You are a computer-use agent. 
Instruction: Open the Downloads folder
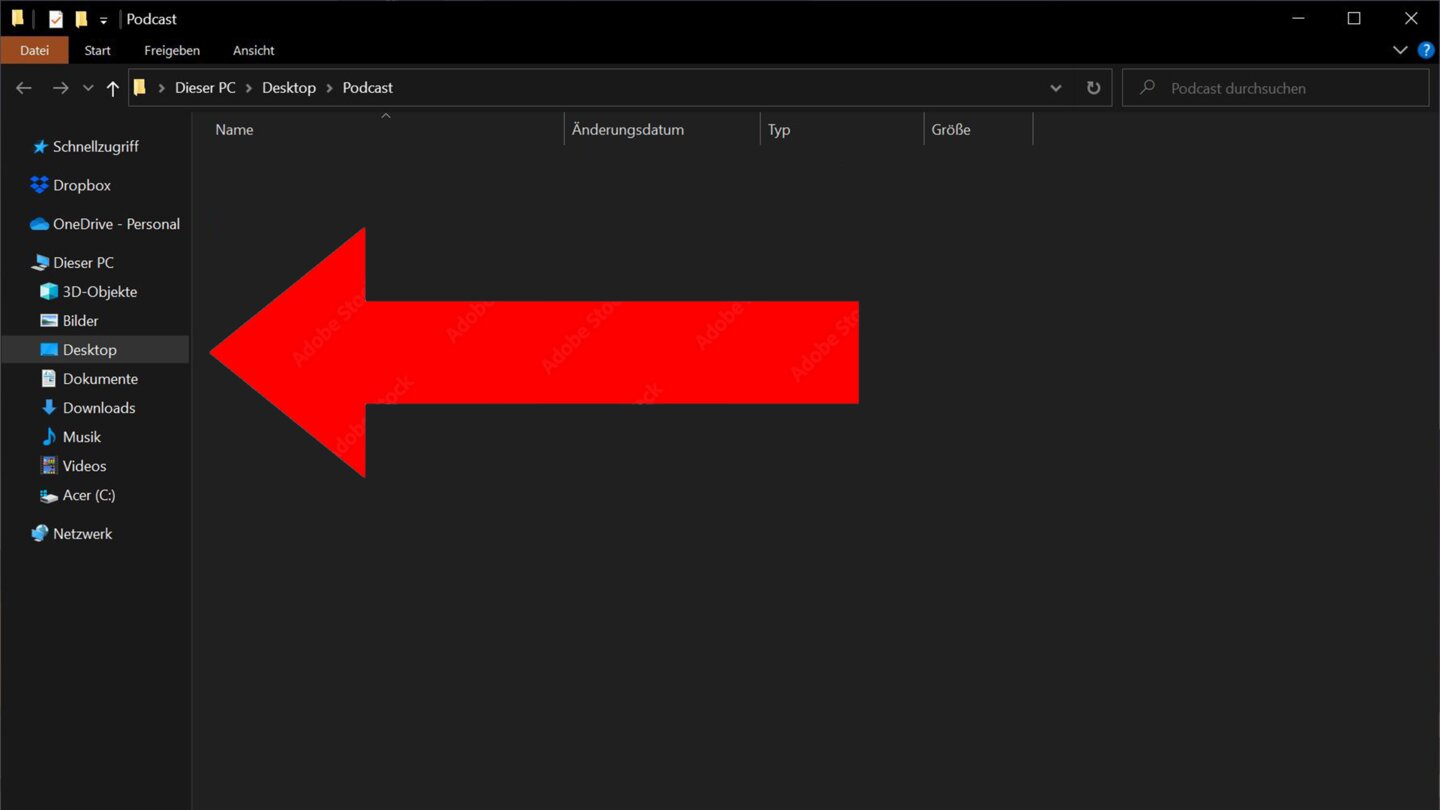click(x=99, y=407)
